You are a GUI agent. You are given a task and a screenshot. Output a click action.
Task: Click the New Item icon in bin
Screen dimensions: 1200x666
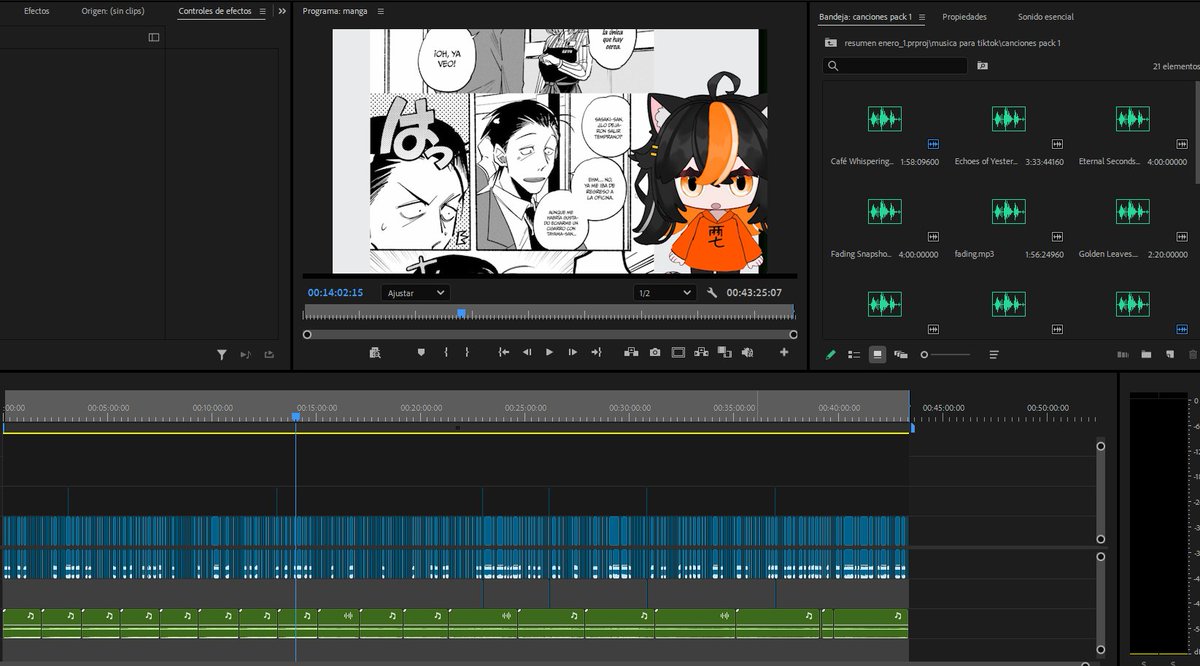1169,354
